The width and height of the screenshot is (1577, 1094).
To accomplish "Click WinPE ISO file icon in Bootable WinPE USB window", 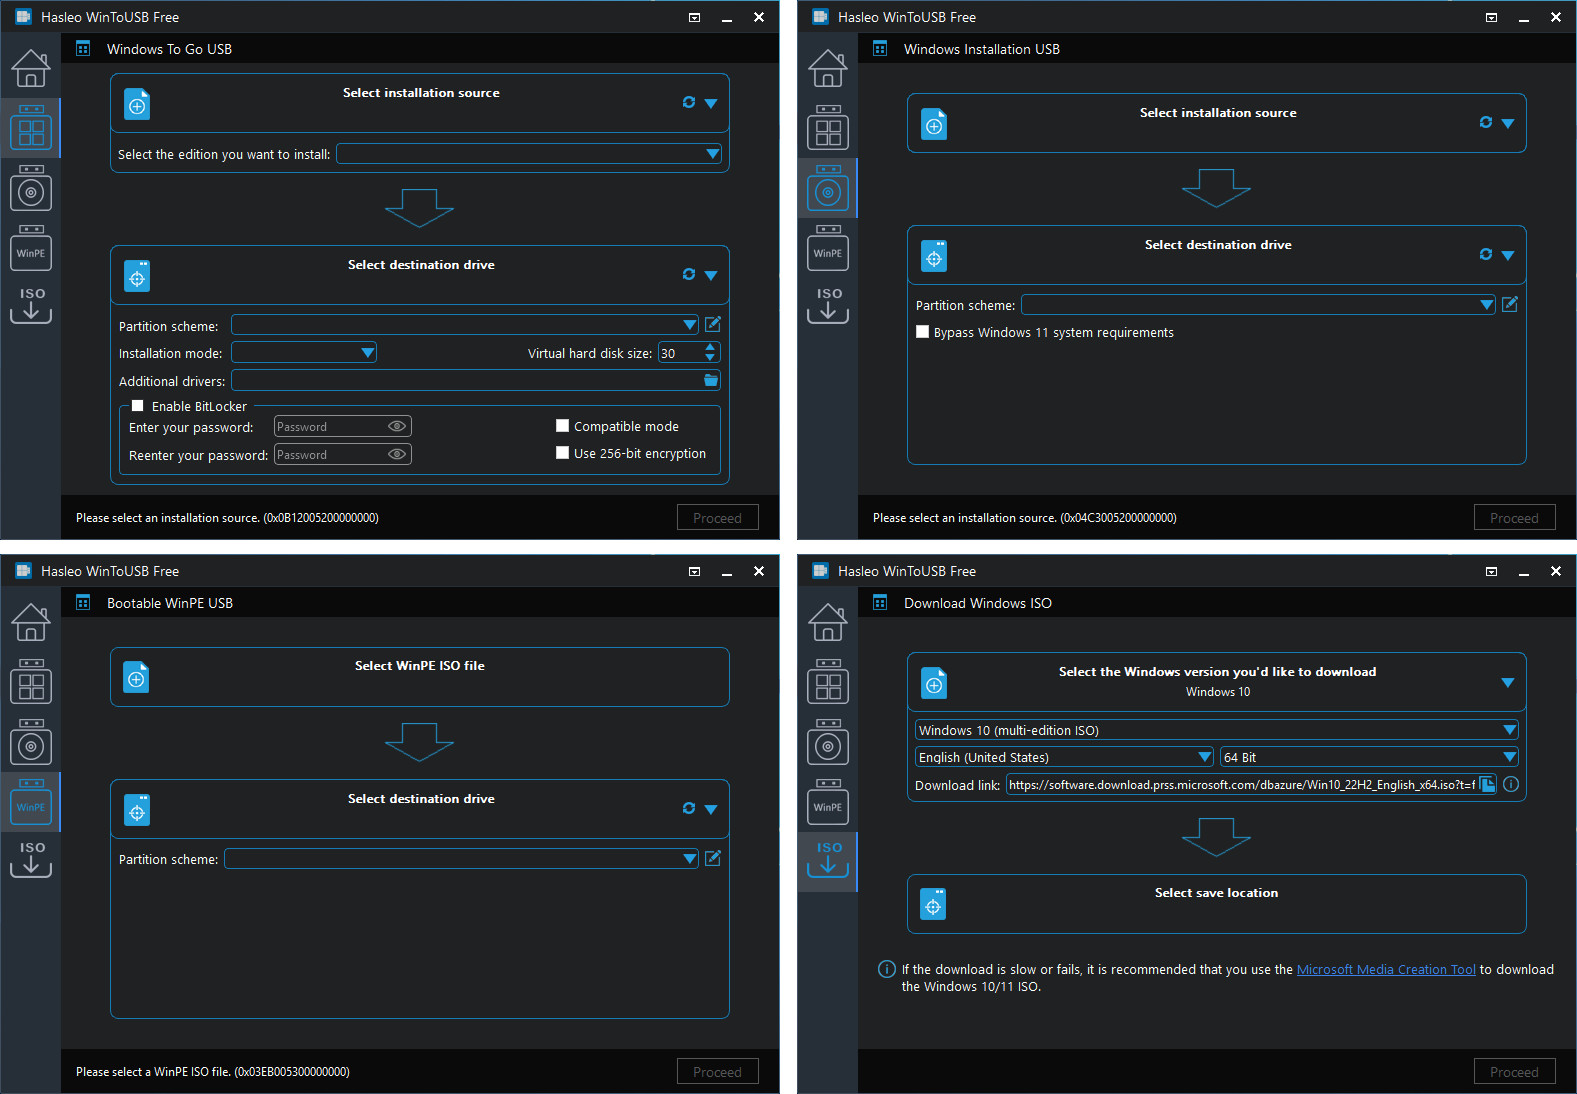I will pyautogui.click(x=137, y=678).
